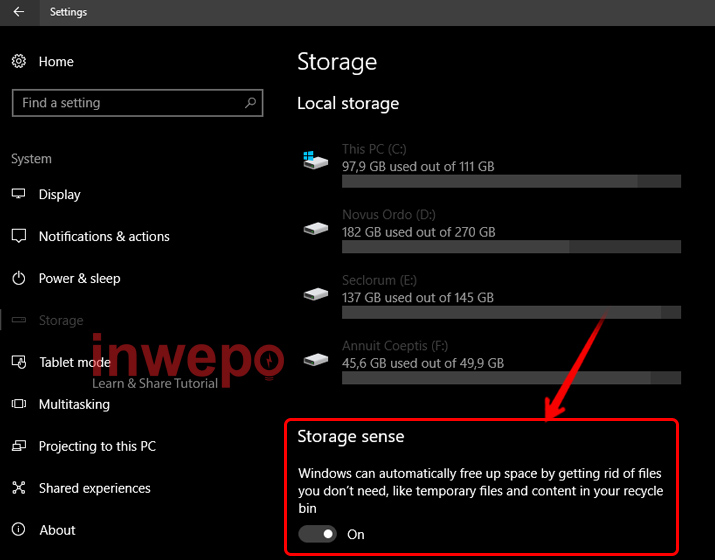
Task: Click the search magnifier icon
Action: 251,103
